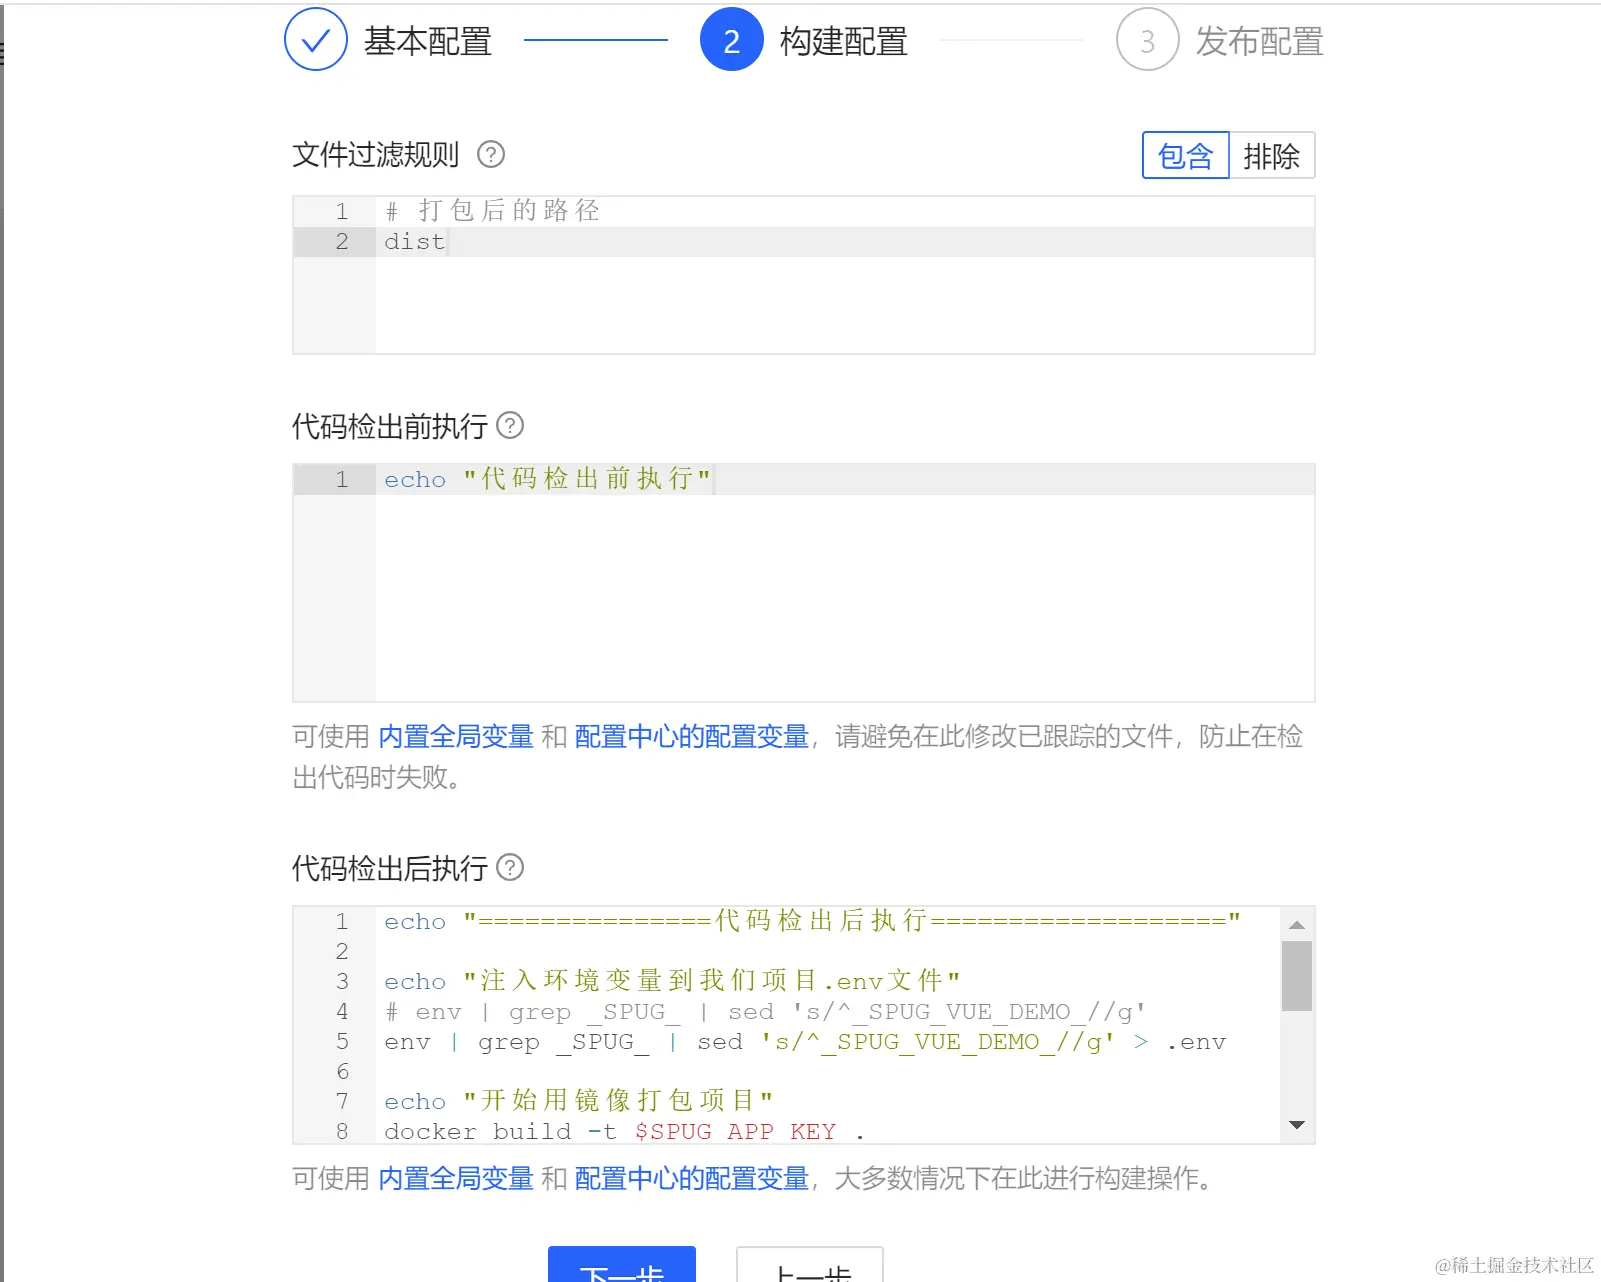The height and width of the screenshot is (1282, 1601).
Task: Click the uncommented 'env | grep _SPUG_' line ending in .env
Action: 805,1042
